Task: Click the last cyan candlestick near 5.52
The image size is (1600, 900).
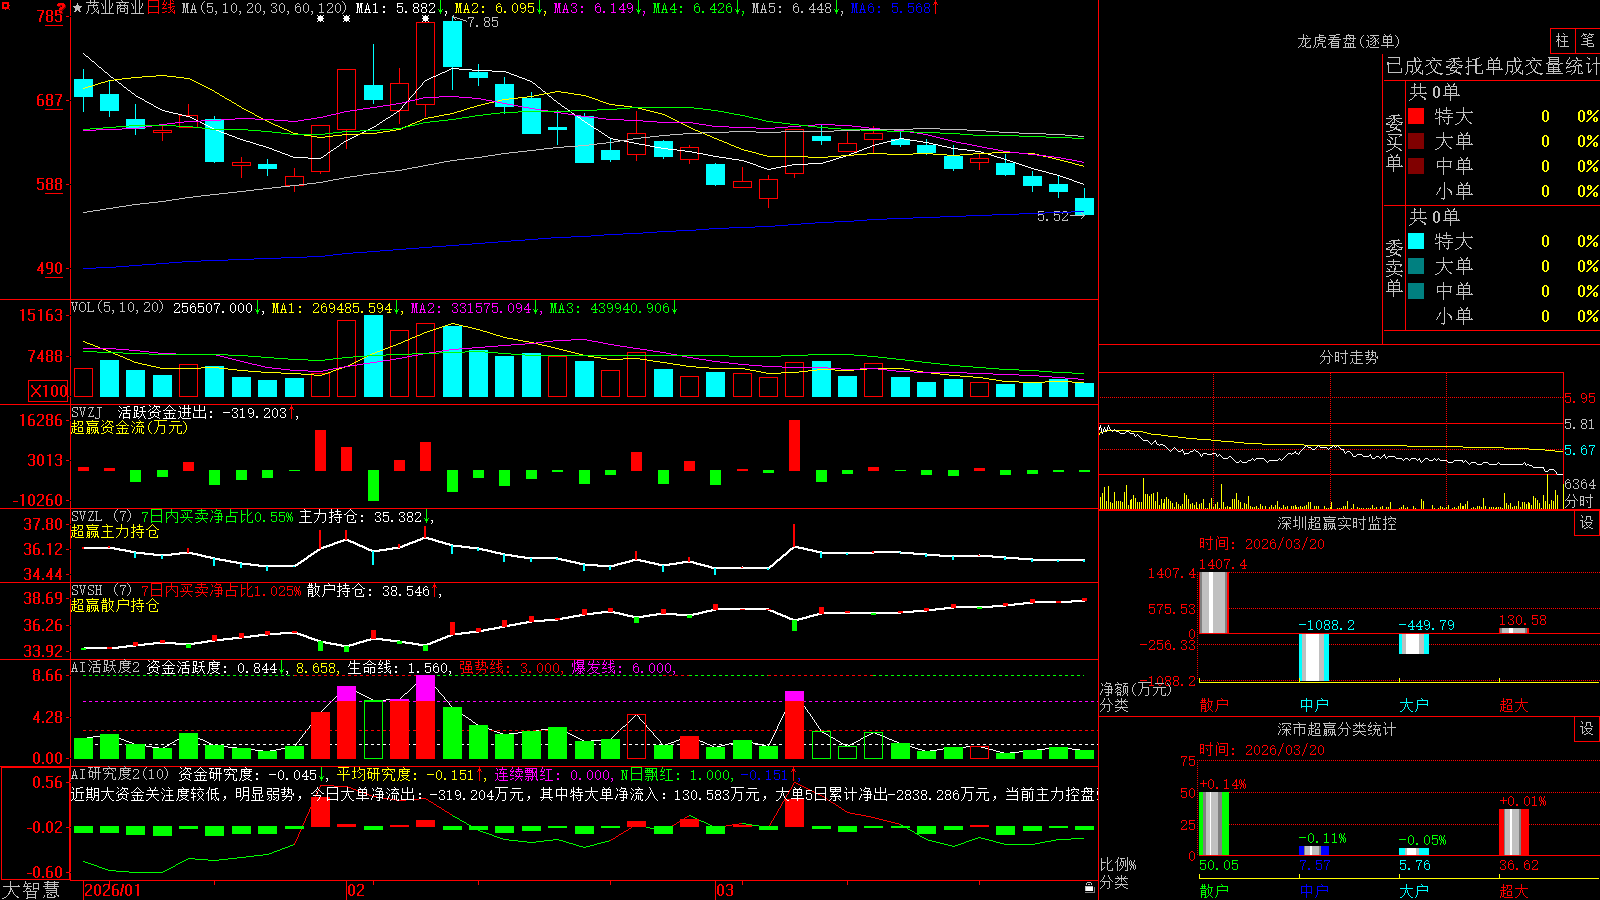Action: point(1084,206)
